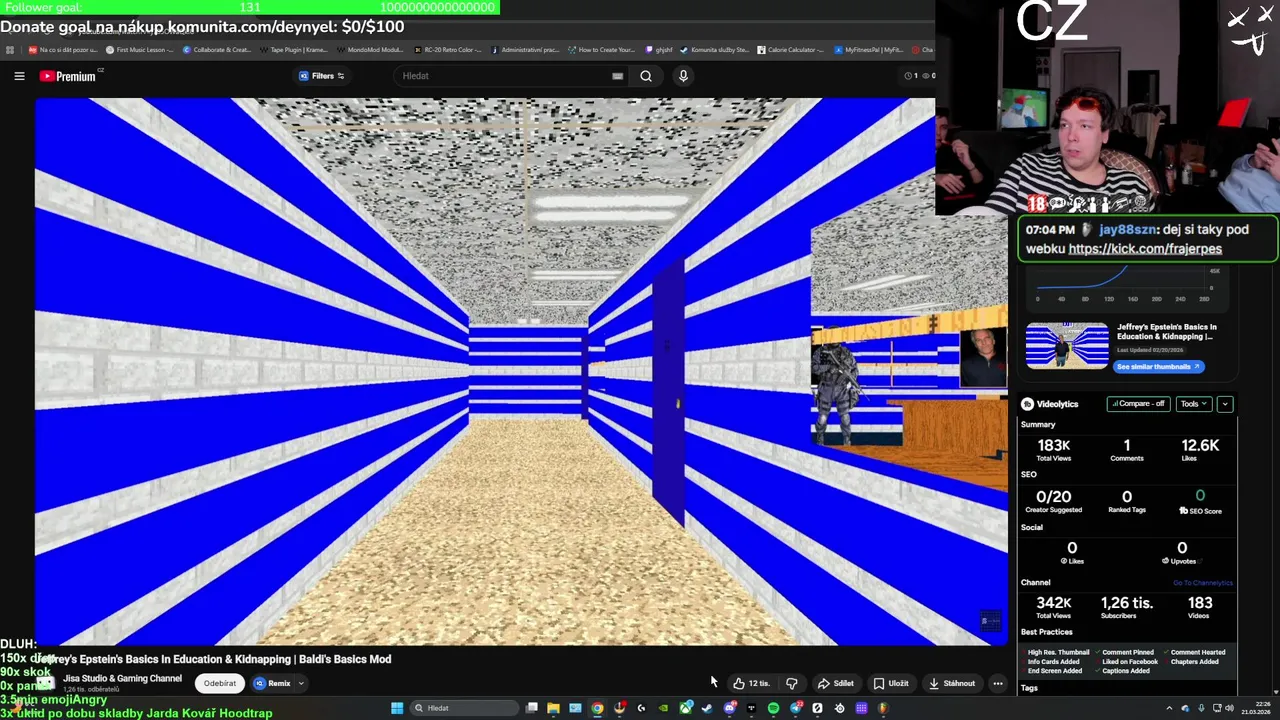
Task: Switch to Chrome in the taskbar
Action: click(x=597, y=708)
